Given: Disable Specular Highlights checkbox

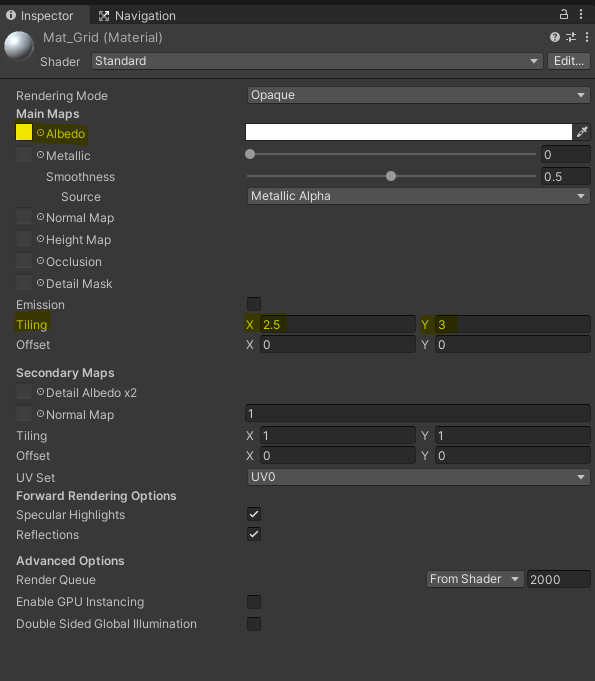Looking at the screenshot, I should click(x=254, y=514).
